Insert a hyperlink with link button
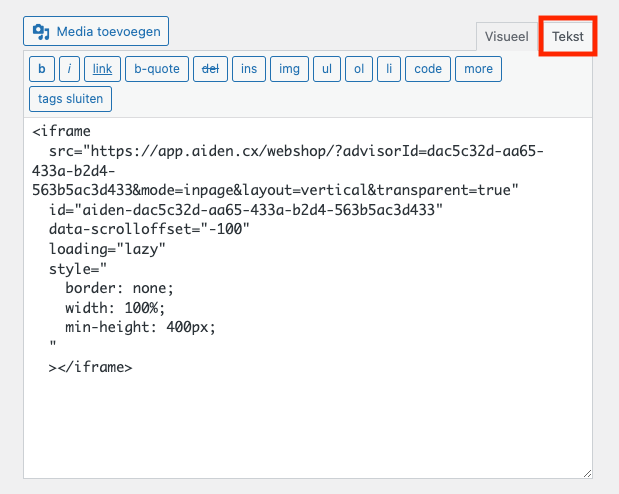Screen dimensions: 619x494 coord(102,69)
